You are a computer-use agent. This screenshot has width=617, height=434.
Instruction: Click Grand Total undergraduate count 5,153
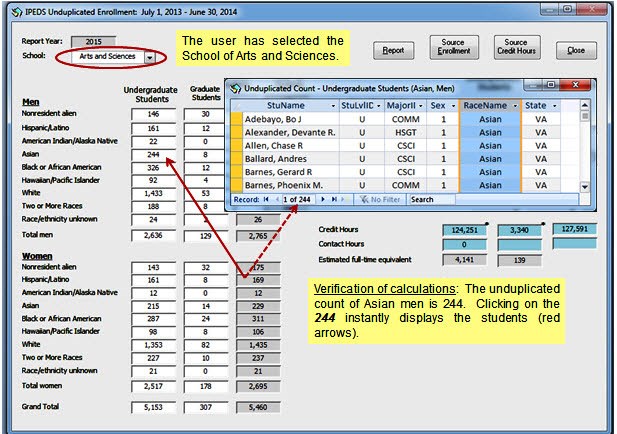[x=153, y=407]
